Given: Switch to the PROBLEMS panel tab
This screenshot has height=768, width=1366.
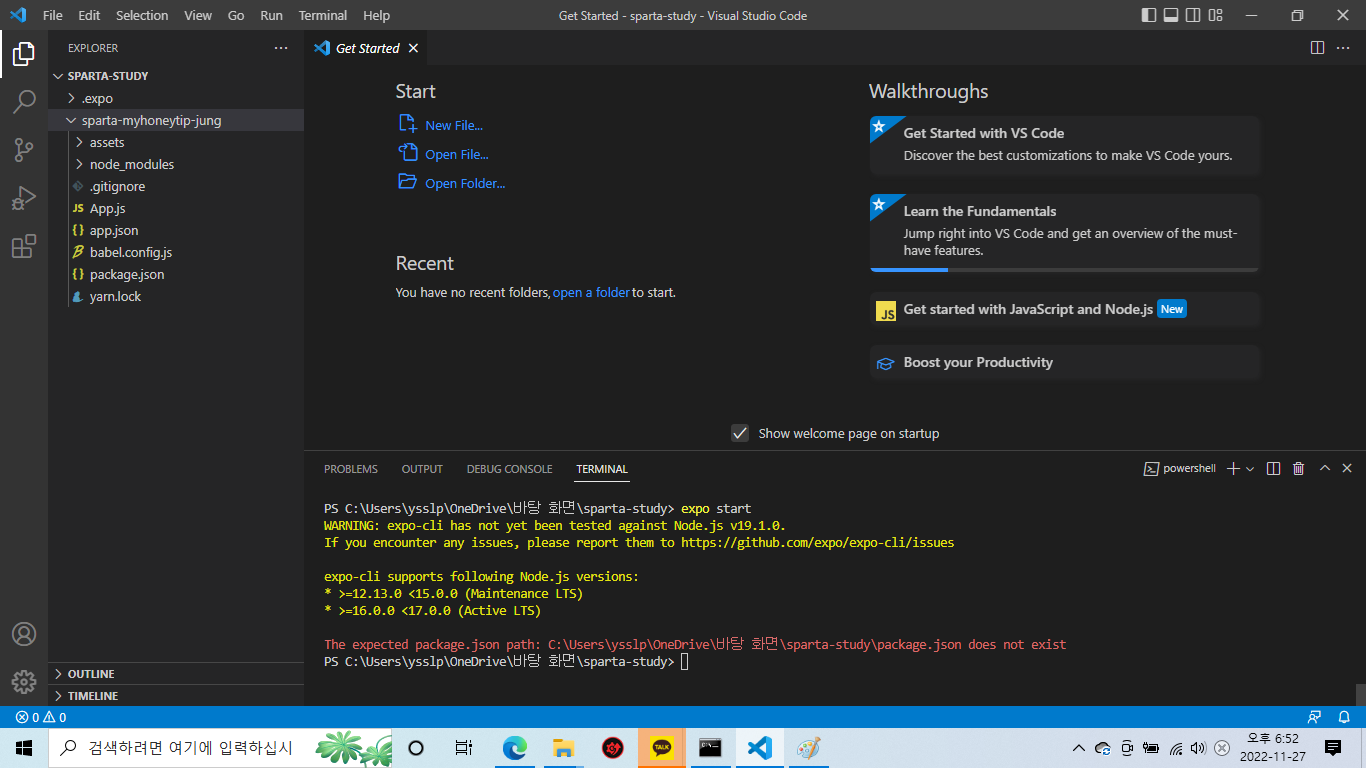Looking at the screenshot, I should pyautogui.click(x=351, y=469).
